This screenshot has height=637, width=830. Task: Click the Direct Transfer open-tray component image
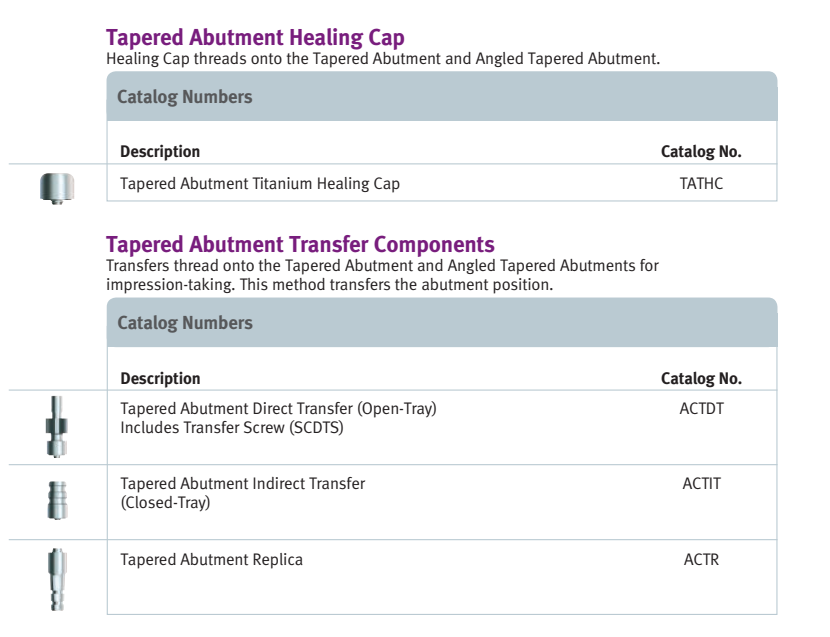pos(57,427)
